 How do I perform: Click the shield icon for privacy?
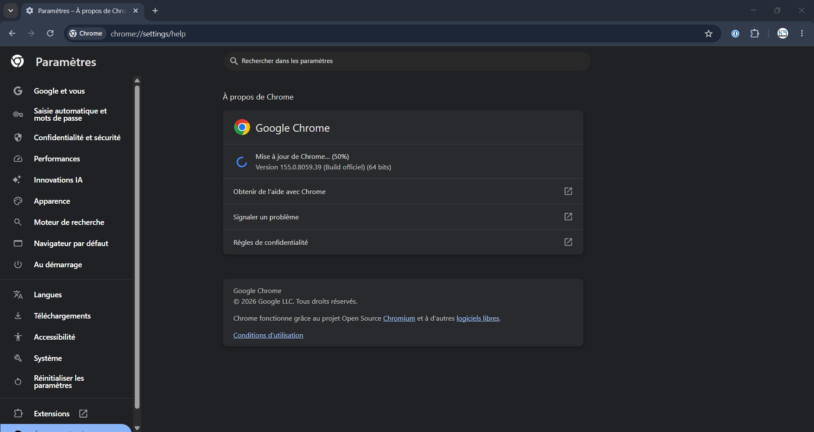18,138
